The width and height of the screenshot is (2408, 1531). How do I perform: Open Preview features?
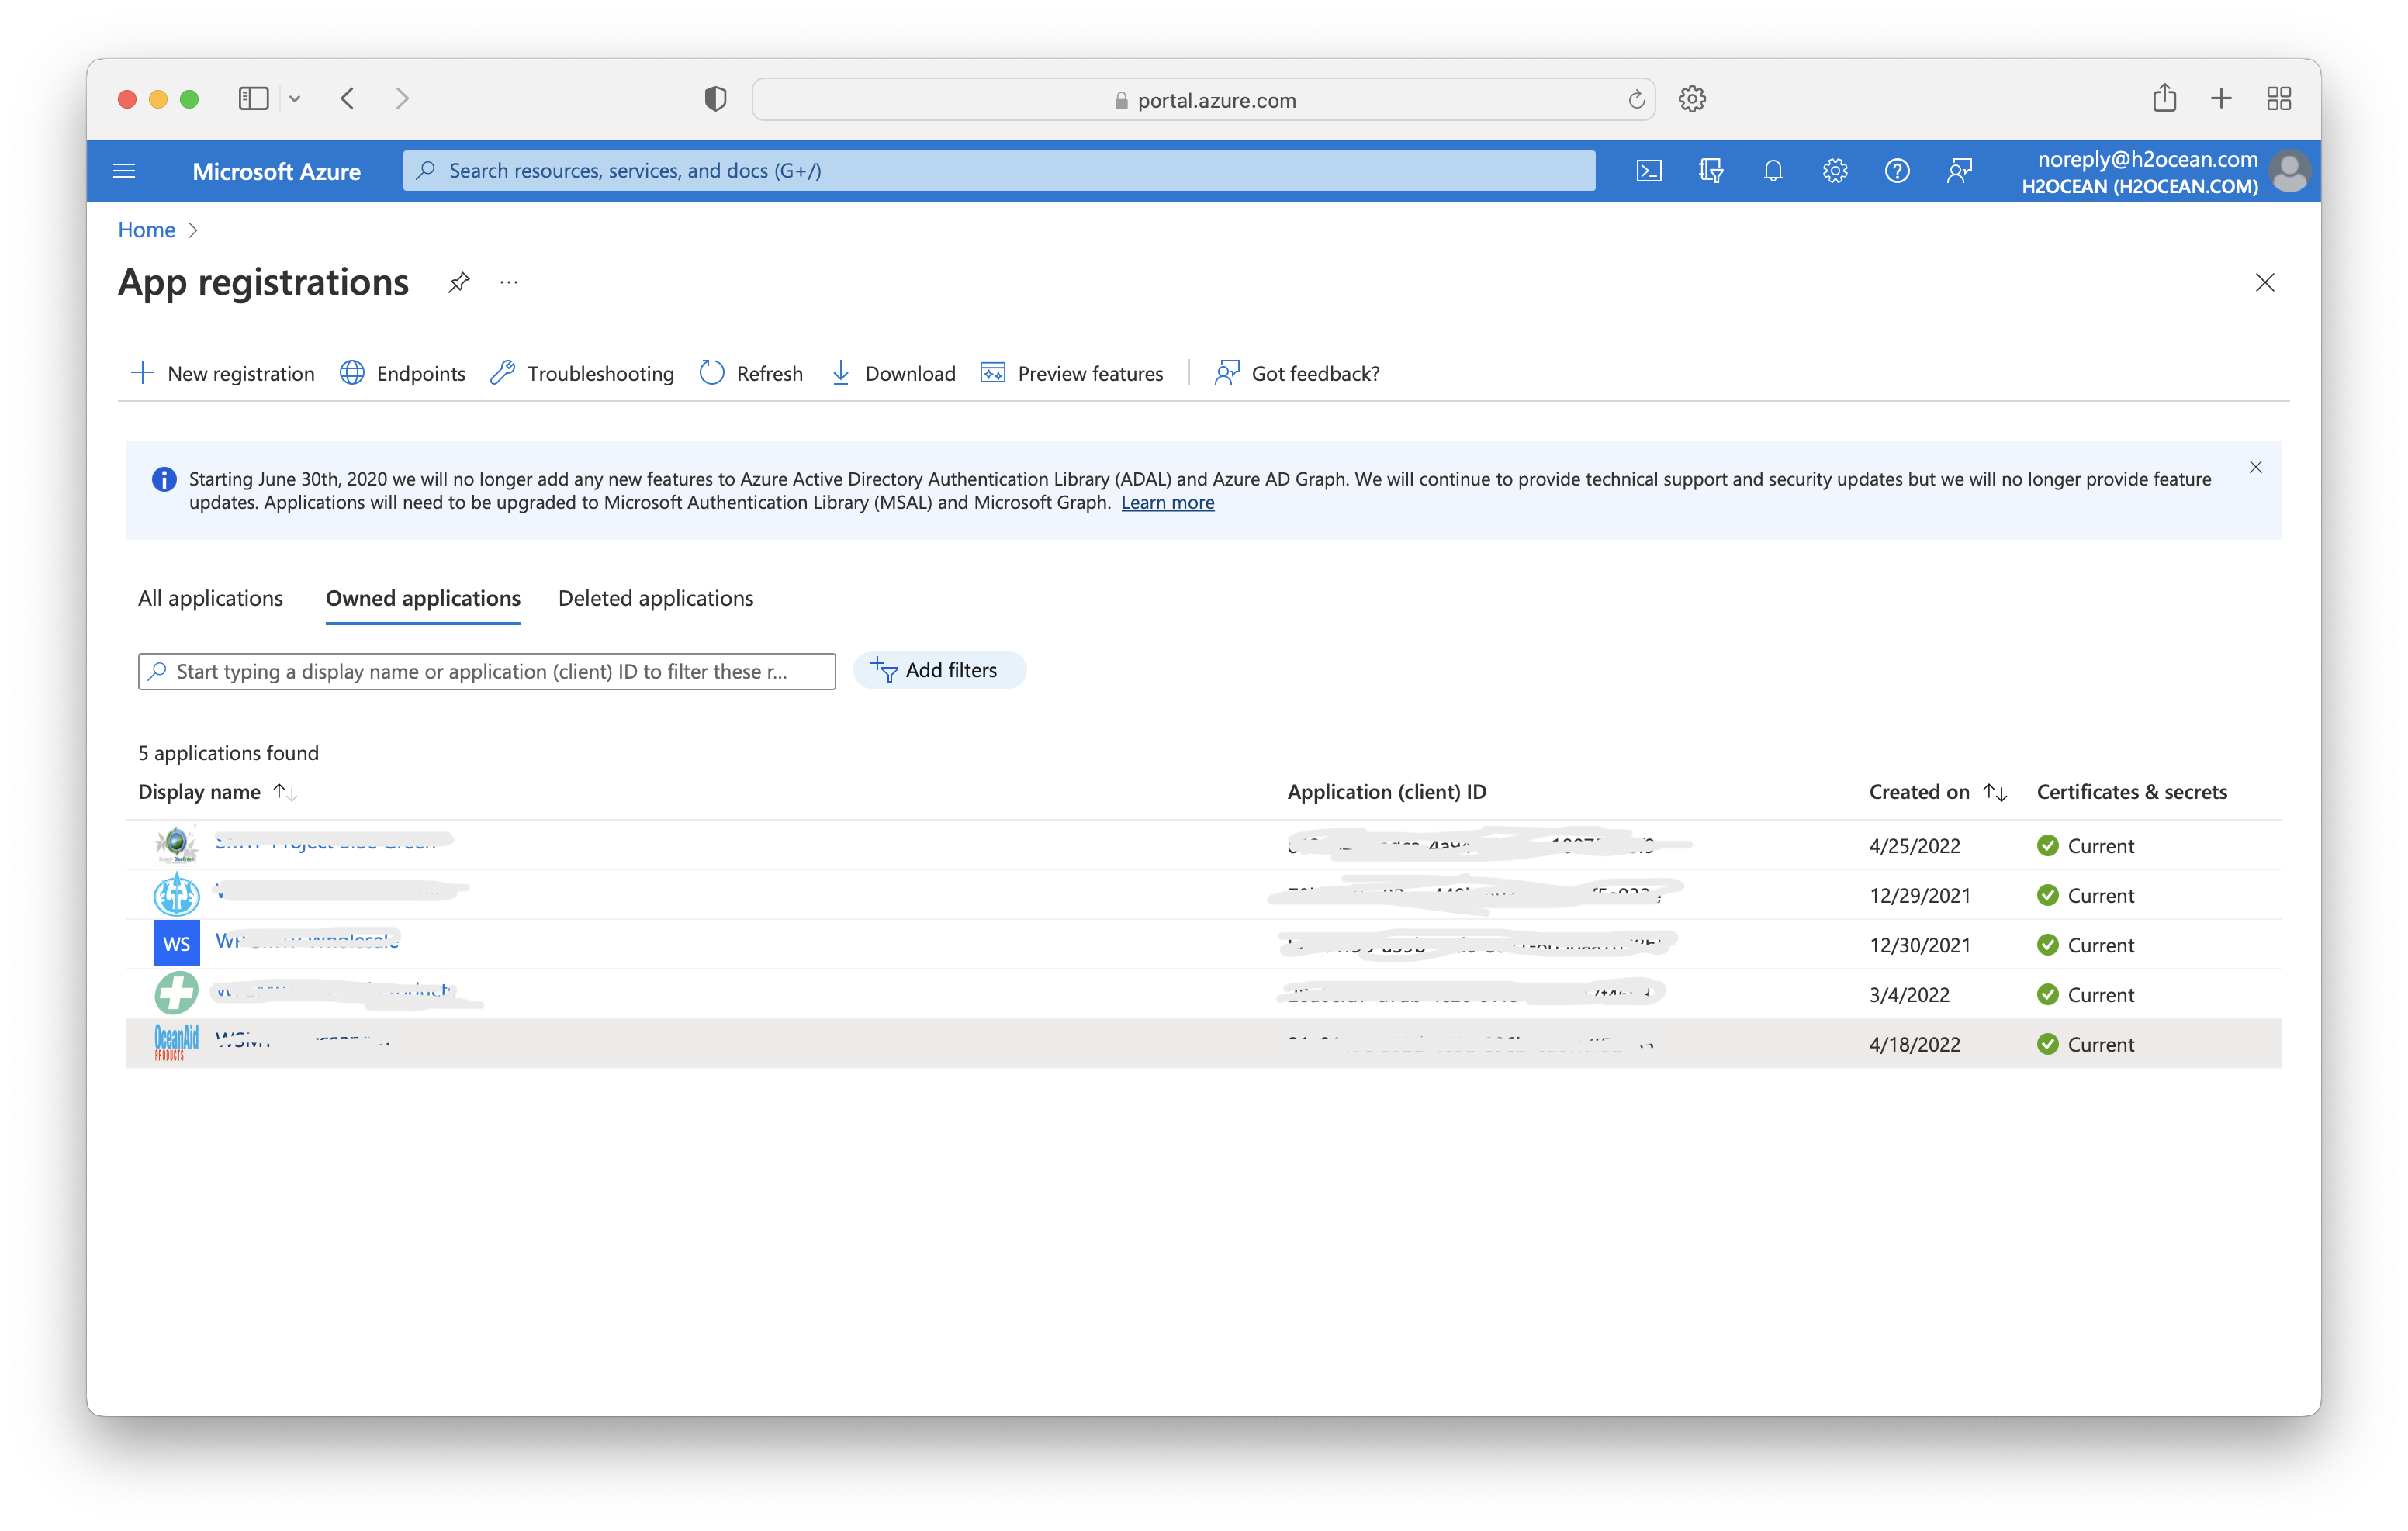(x=1072, y=373)
